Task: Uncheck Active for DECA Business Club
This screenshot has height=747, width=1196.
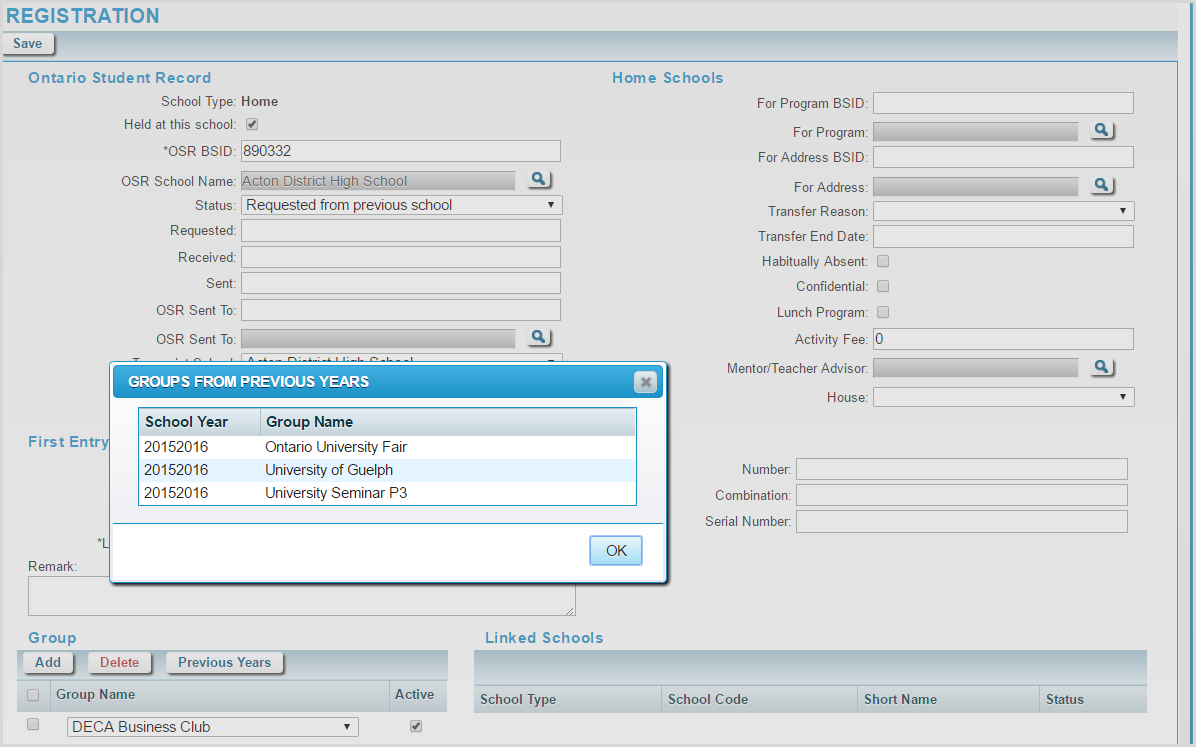Action: 416,726
